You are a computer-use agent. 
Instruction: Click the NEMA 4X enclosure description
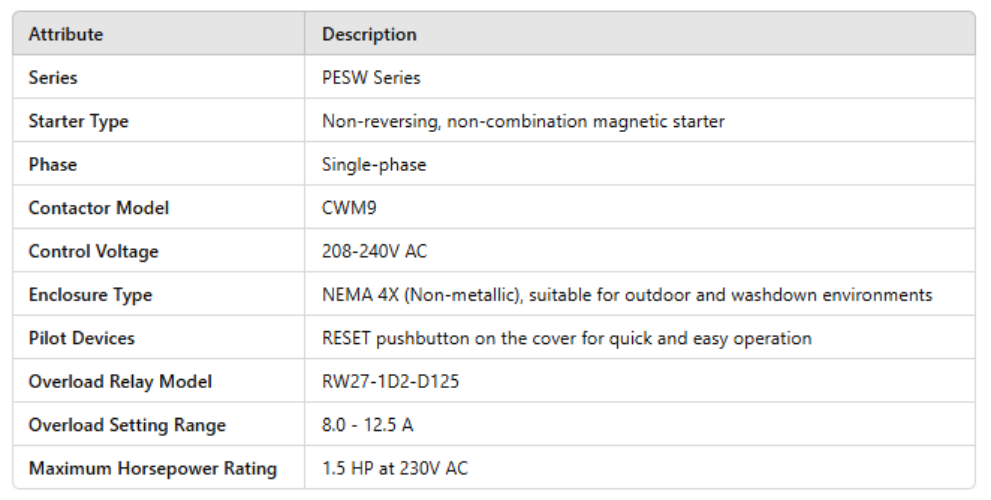click(627, 295)
